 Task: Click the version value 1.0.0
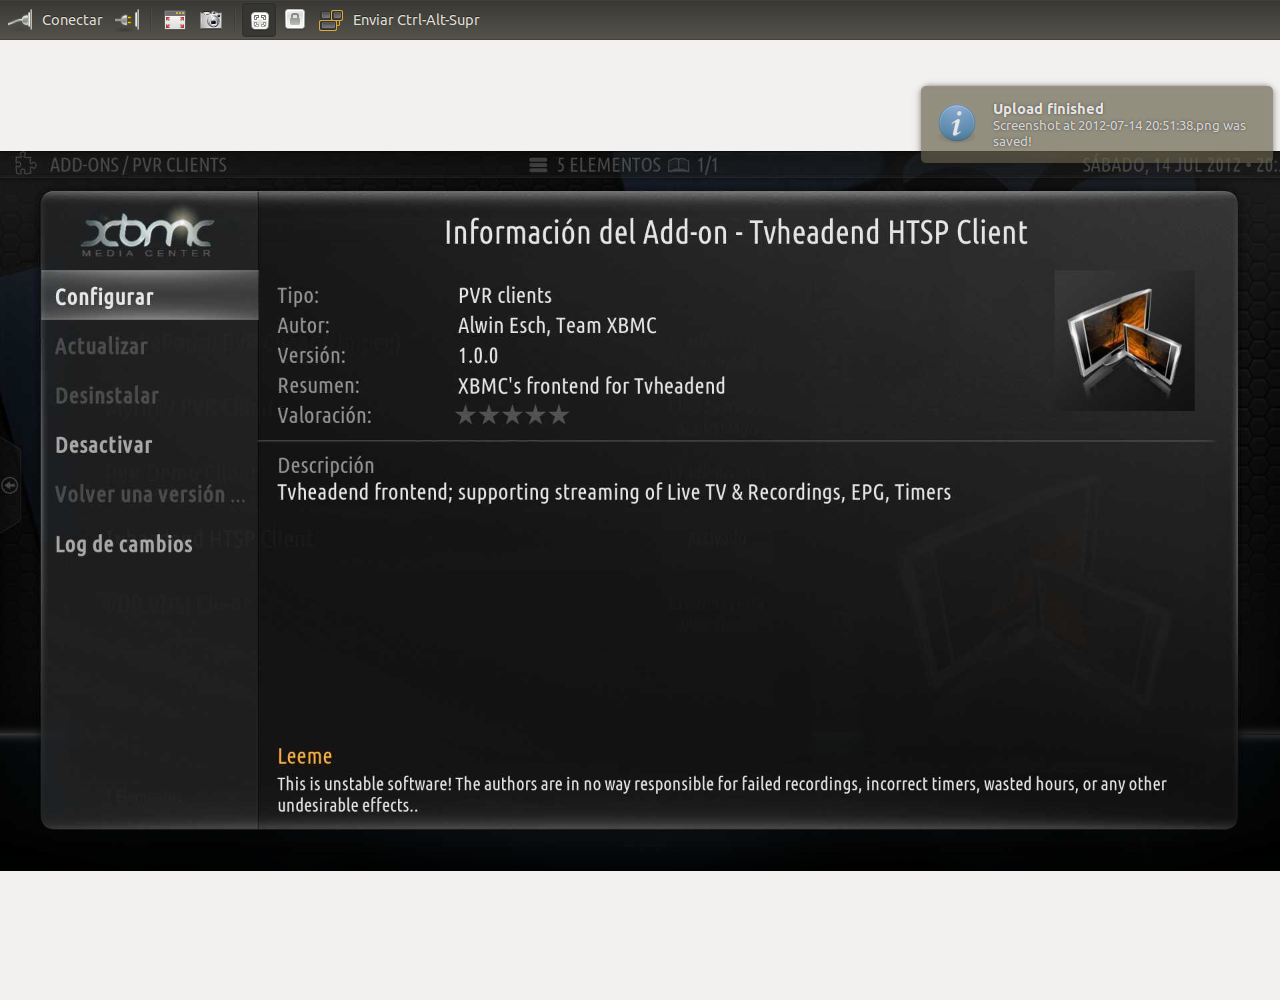click(478, 355)
